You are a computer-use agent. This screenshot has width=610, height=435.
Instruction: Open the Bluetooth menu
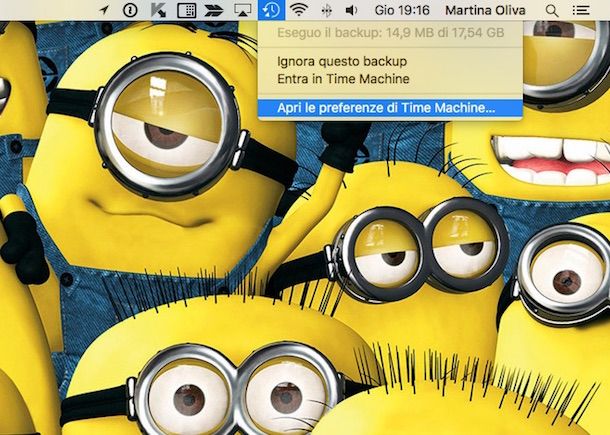click(x=326, y=11)
